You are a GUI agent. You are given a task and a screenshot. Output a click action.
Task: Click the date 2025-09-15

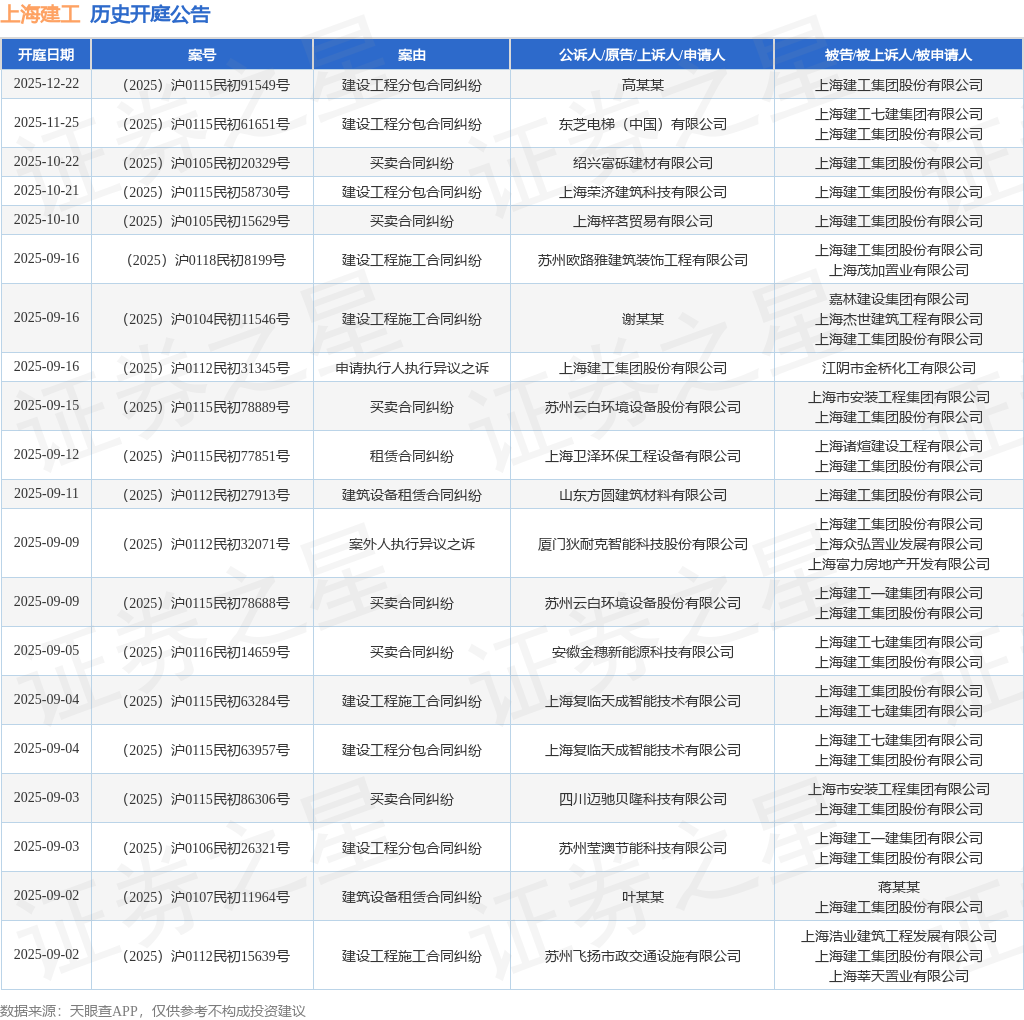coord(46,406)
